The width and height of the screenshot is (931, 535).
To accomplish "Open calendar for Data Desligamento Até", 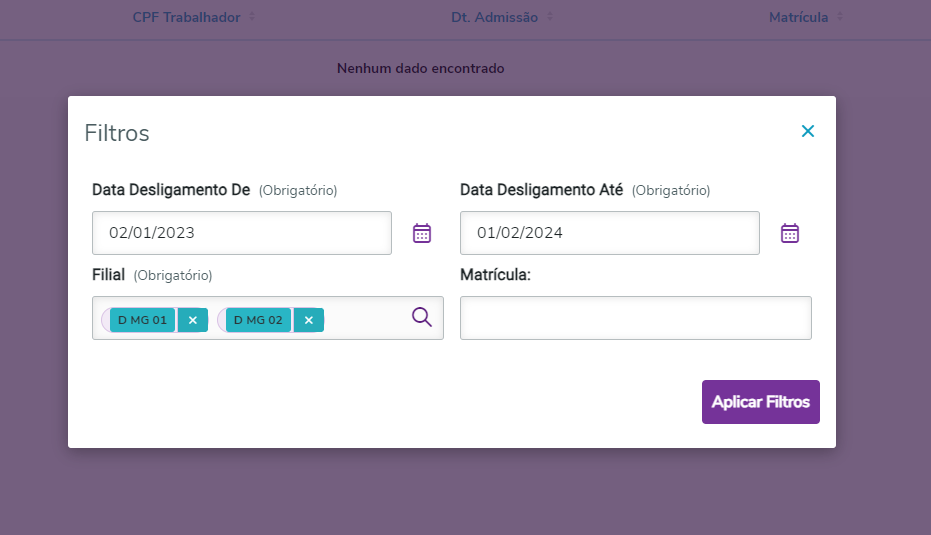I will point(790,233).
